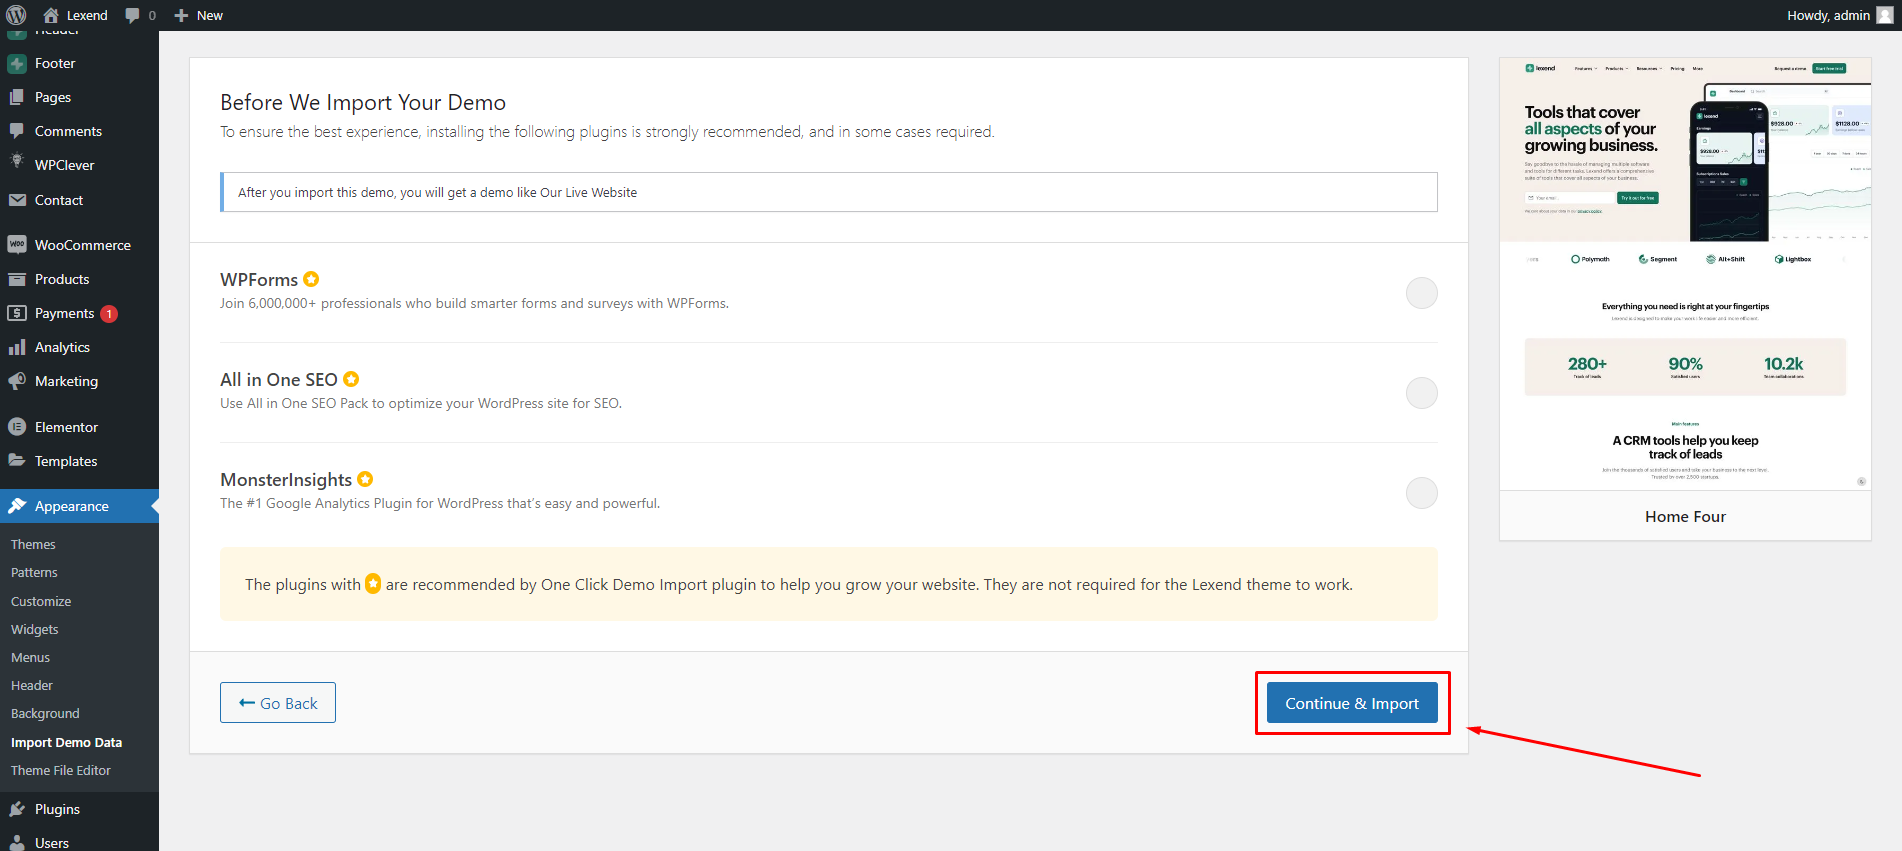
Task: Click the Lexend site name link
Action: pos(87,15)
